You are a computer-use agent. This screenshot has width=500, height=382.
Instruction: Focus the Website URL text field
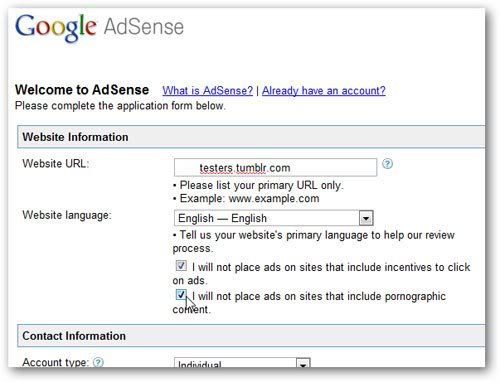tap(275, 167)
